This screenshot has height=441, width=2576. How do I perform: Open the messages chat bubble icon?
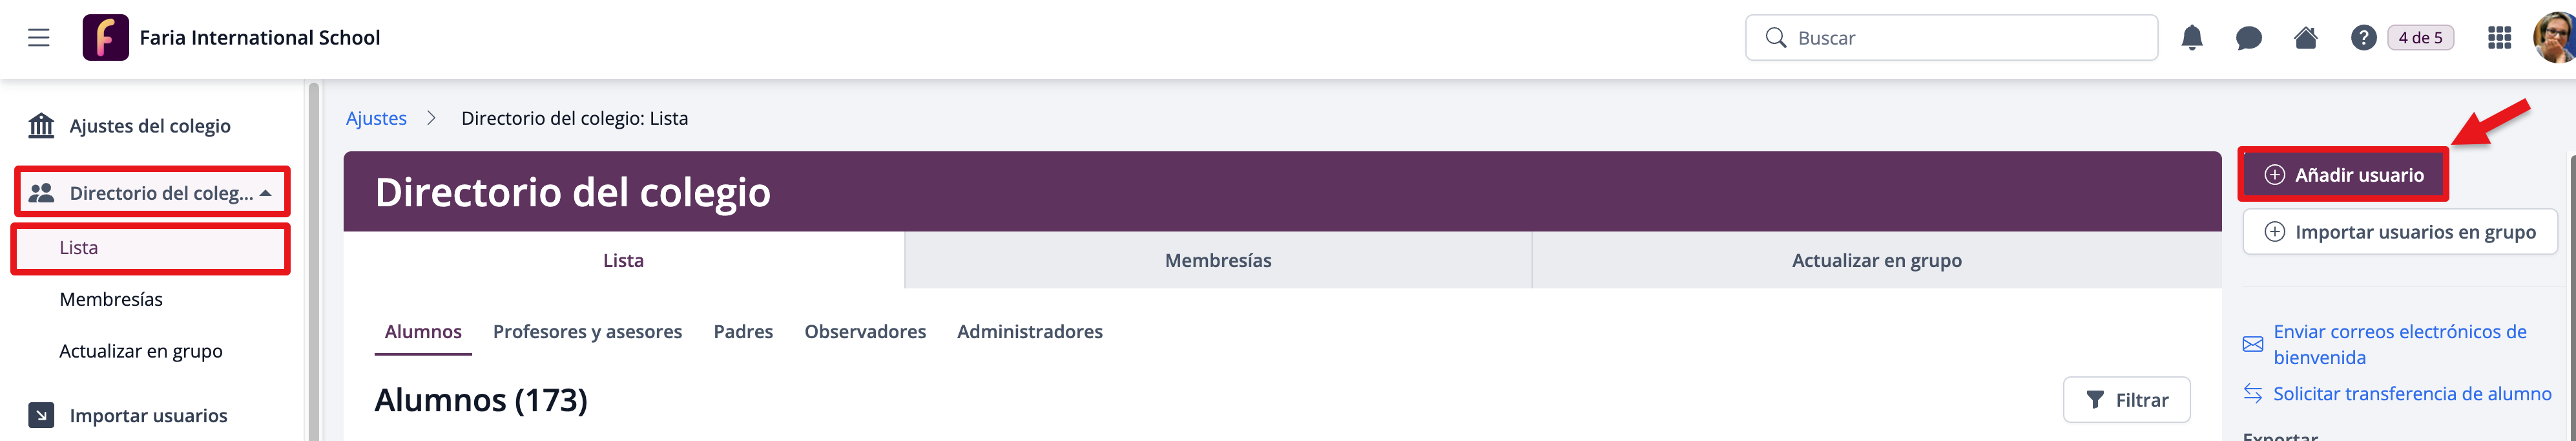click(x=2248, y=38)
